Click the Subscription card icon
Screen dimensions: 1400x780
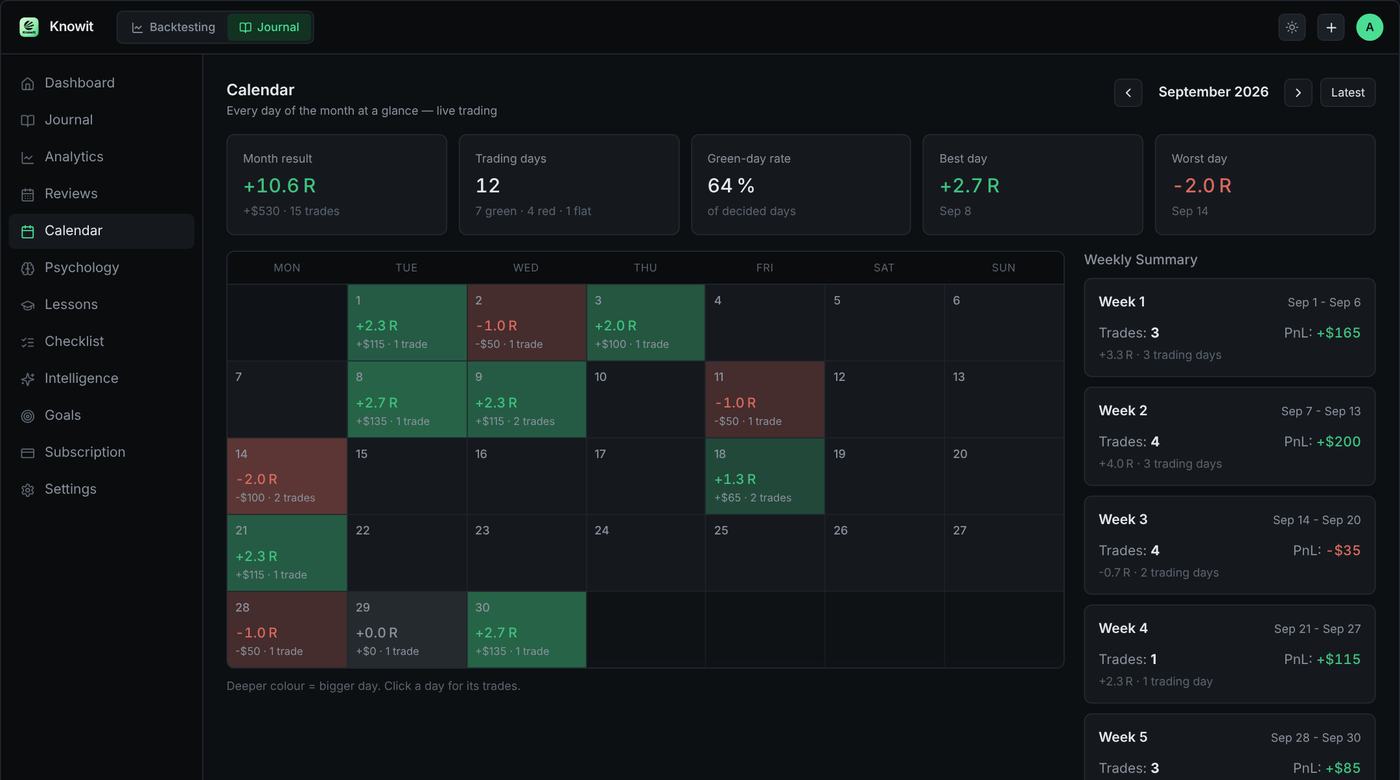28,454
